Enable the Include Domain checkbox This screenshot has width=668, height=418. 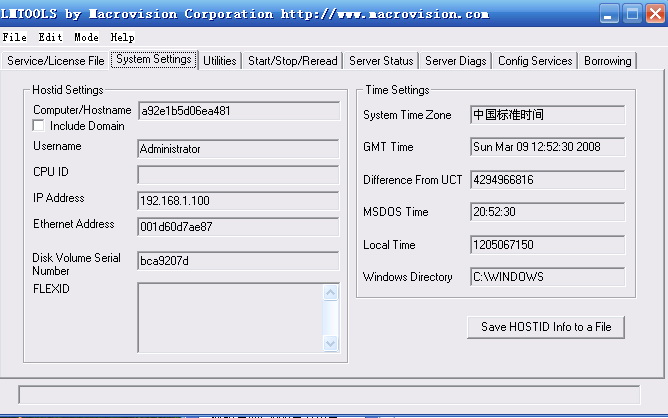(38, 126)
